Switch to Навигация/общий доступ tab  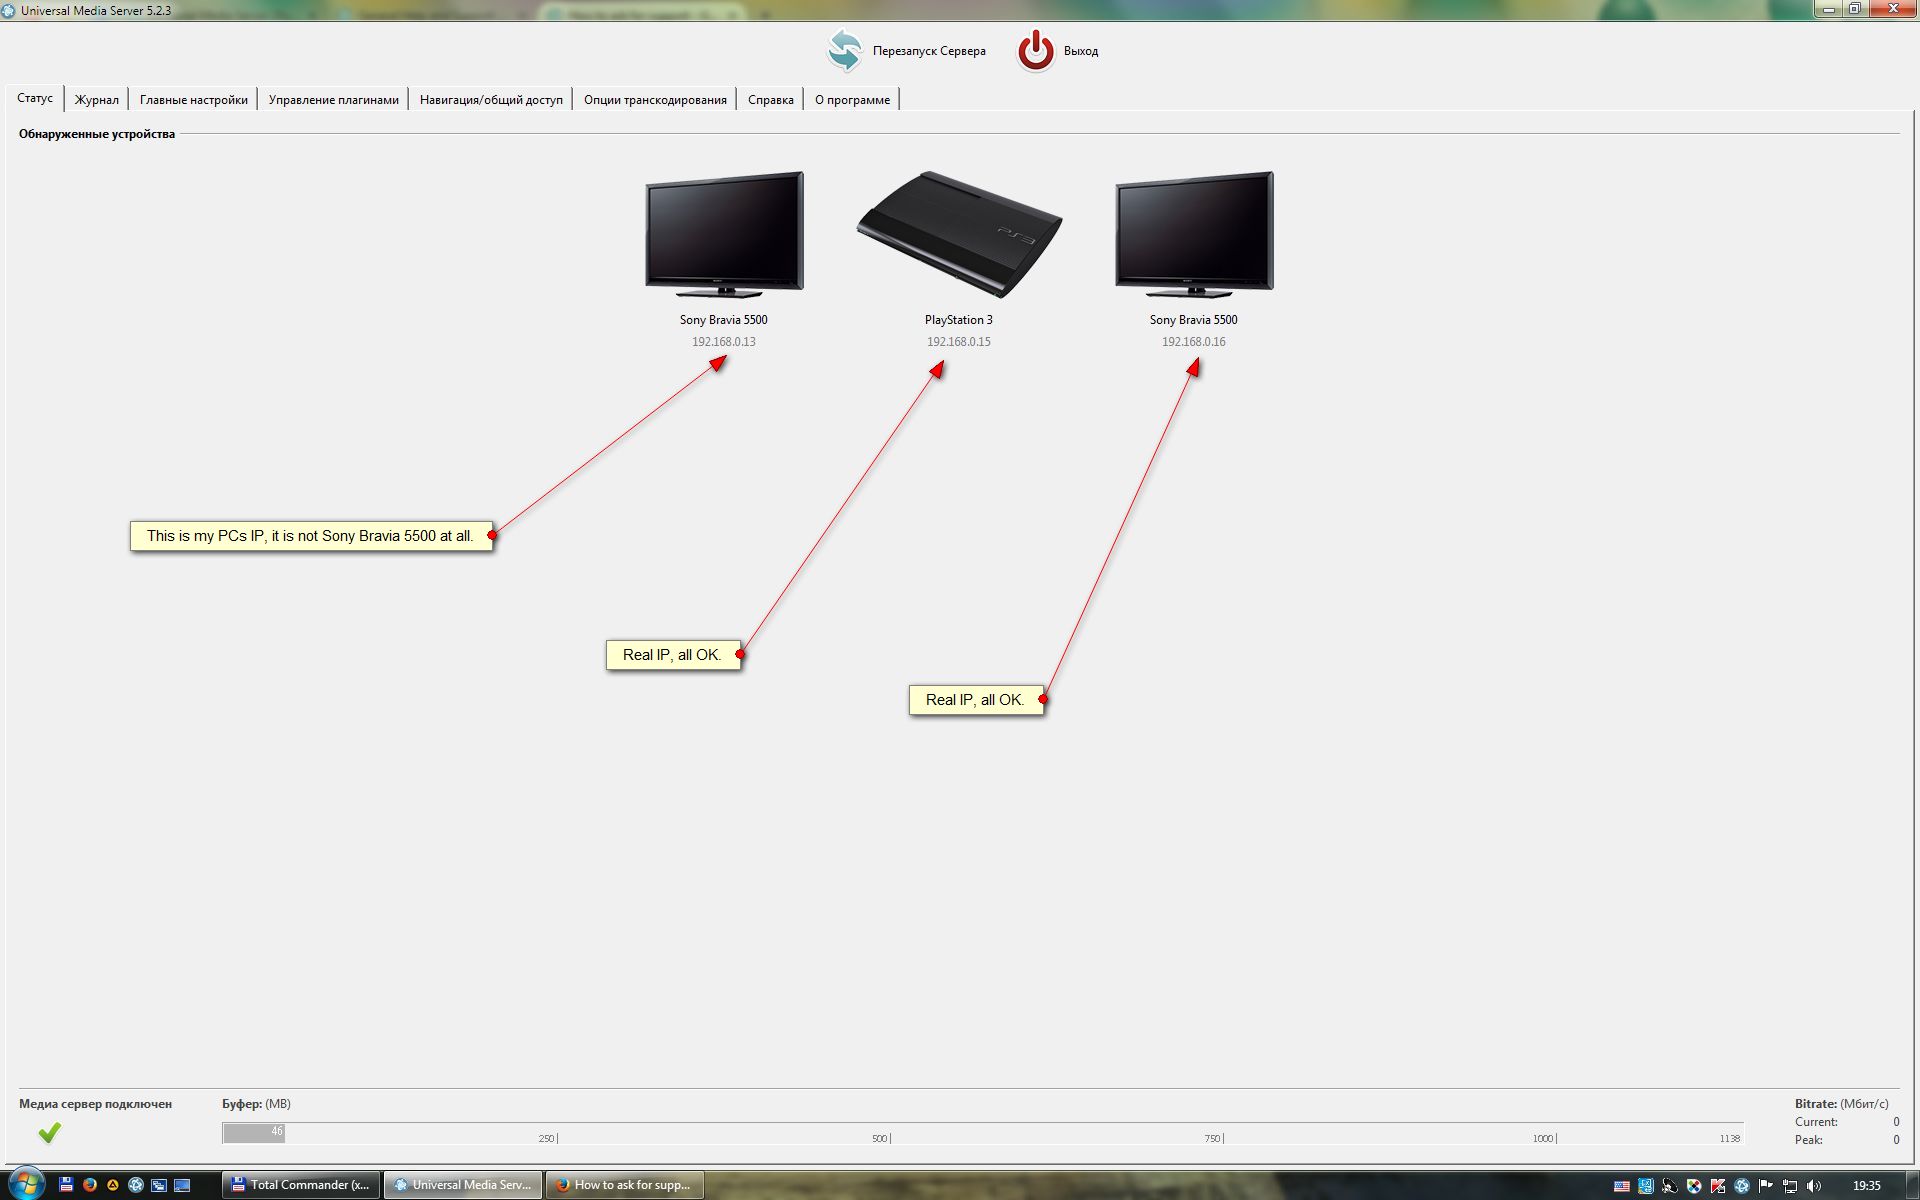pyautogui.click(x=491, y=100)
